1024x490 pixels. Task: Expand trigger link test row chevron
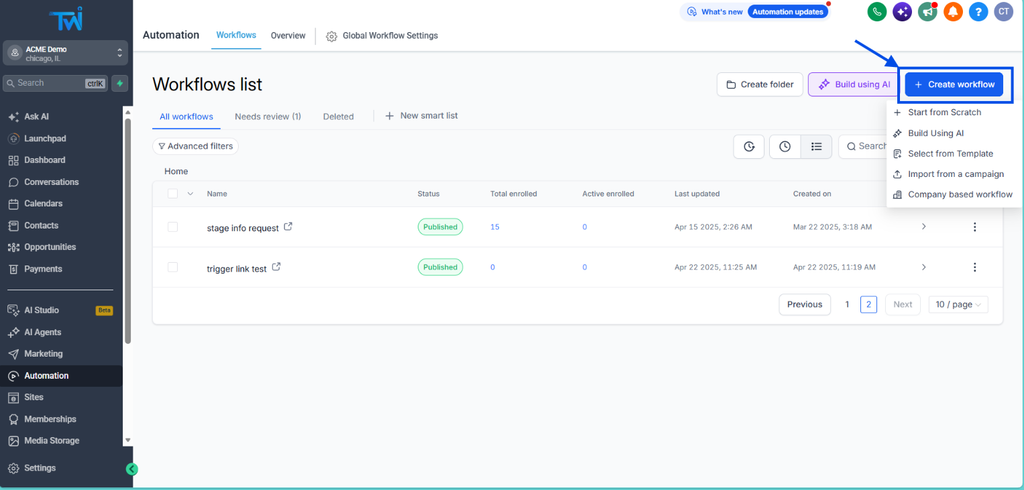[x=923, y=267]
